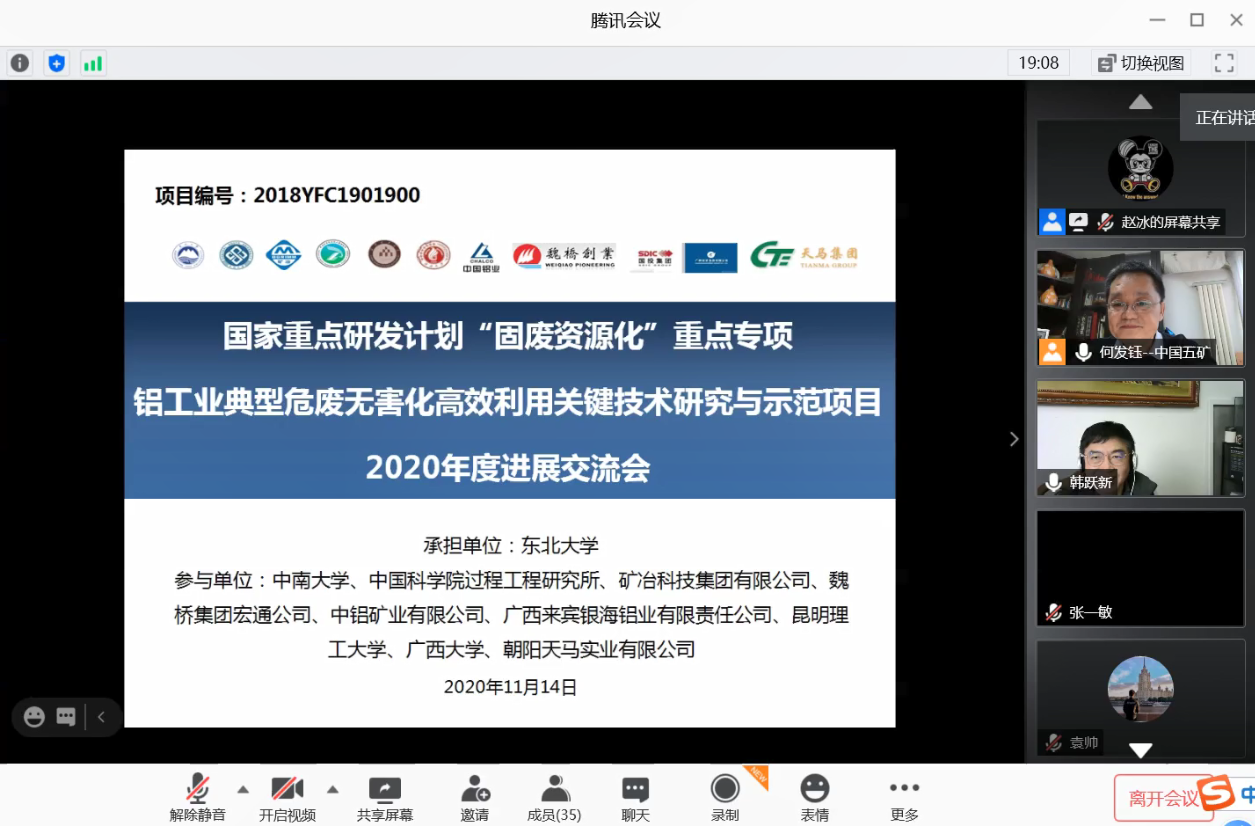The image size is (1255, 826).
Task: Collapse participant video sidebar with chevron
Action: (1014, 439)
